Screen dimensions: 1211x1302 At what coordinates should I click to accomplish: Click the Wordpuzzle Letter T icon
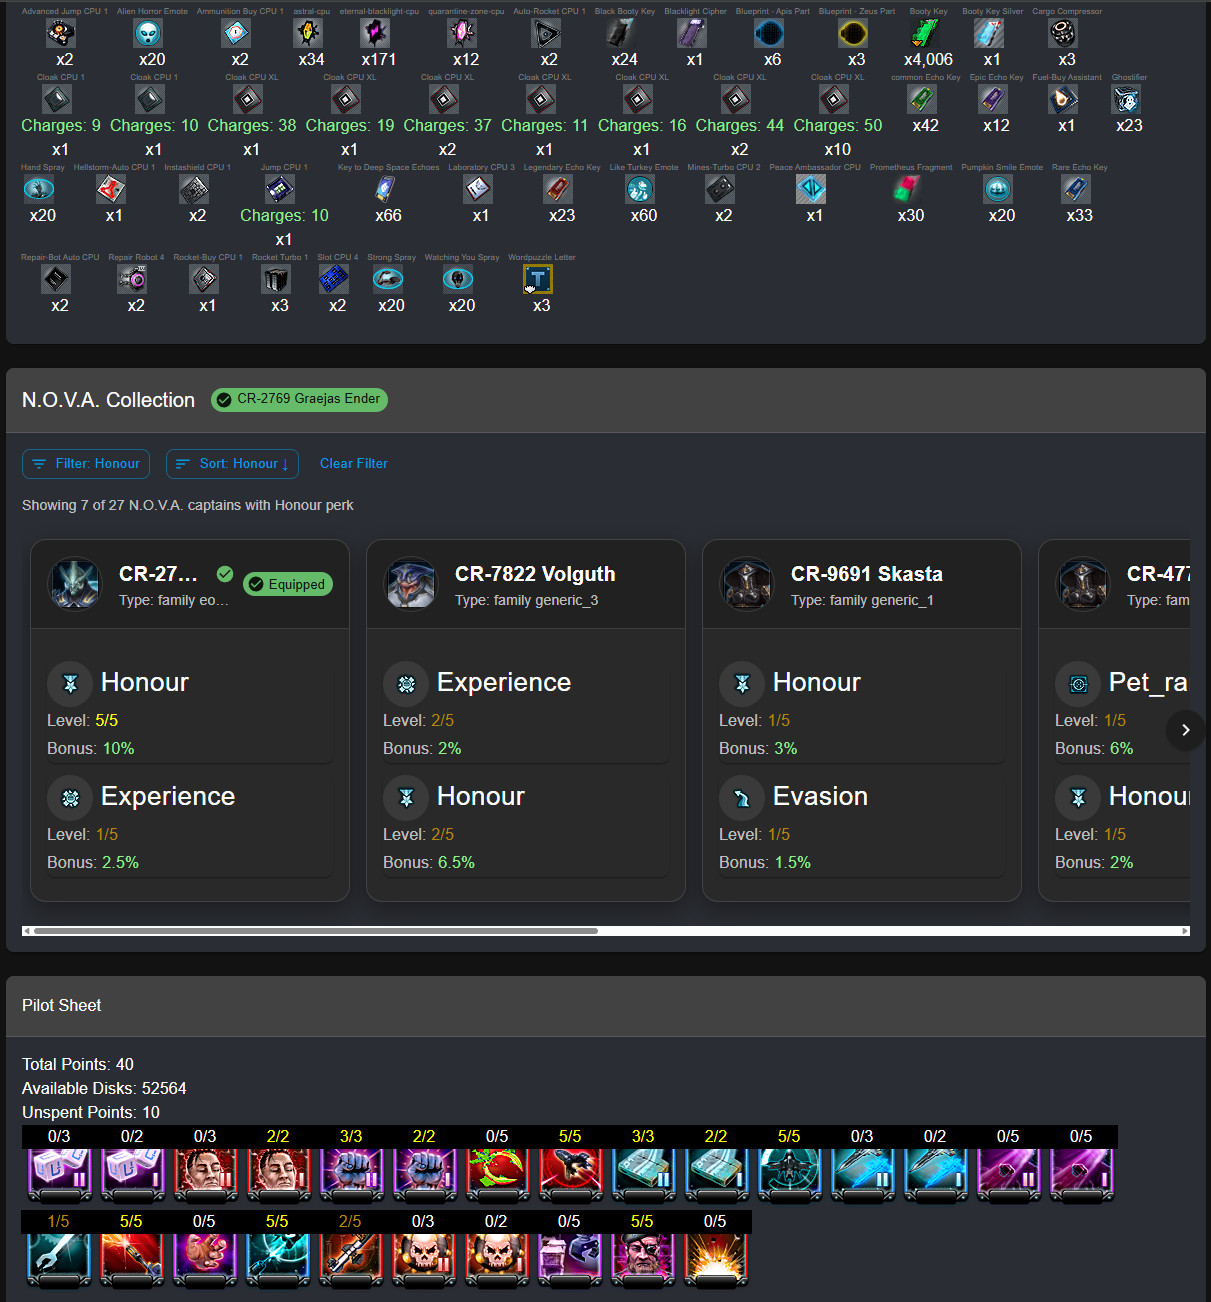coord(538,280)
